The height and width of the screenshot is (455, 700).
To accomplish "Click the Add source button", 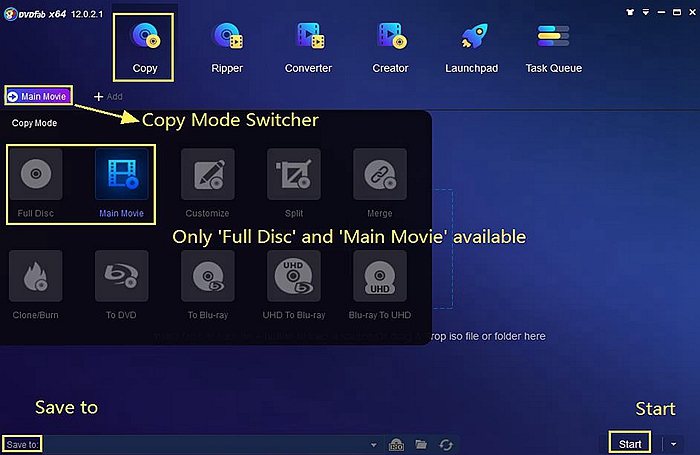I will pyautogui.click(x=108, y=96).
